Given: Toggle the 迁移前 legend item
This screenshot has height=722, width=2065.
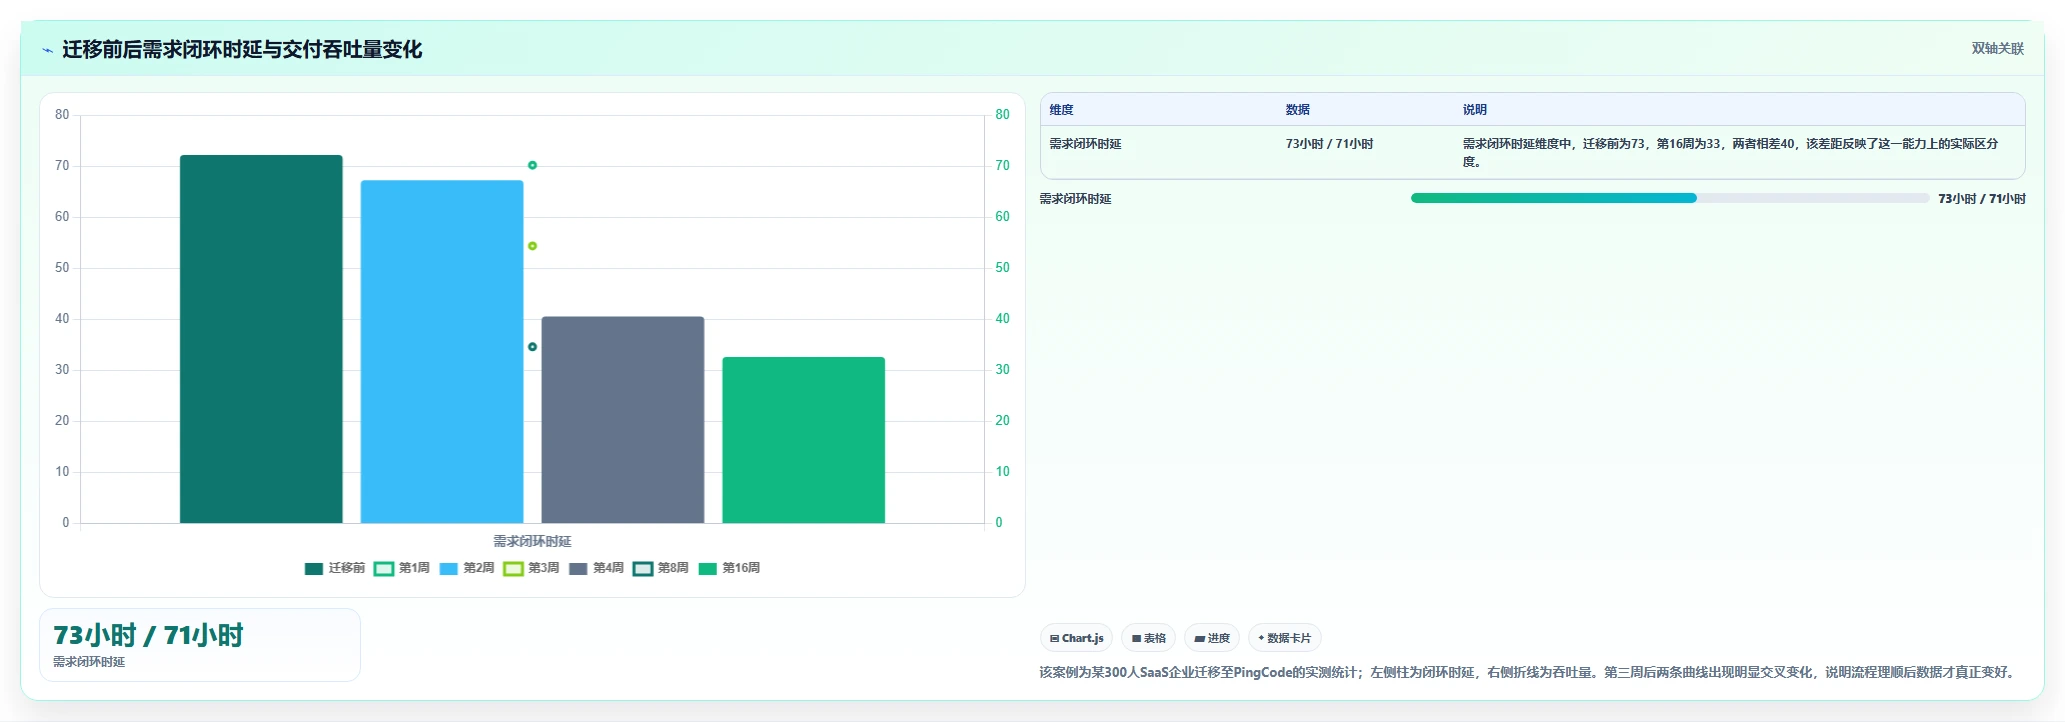Looking at the screenshot, I should click(x=335, y=568).
